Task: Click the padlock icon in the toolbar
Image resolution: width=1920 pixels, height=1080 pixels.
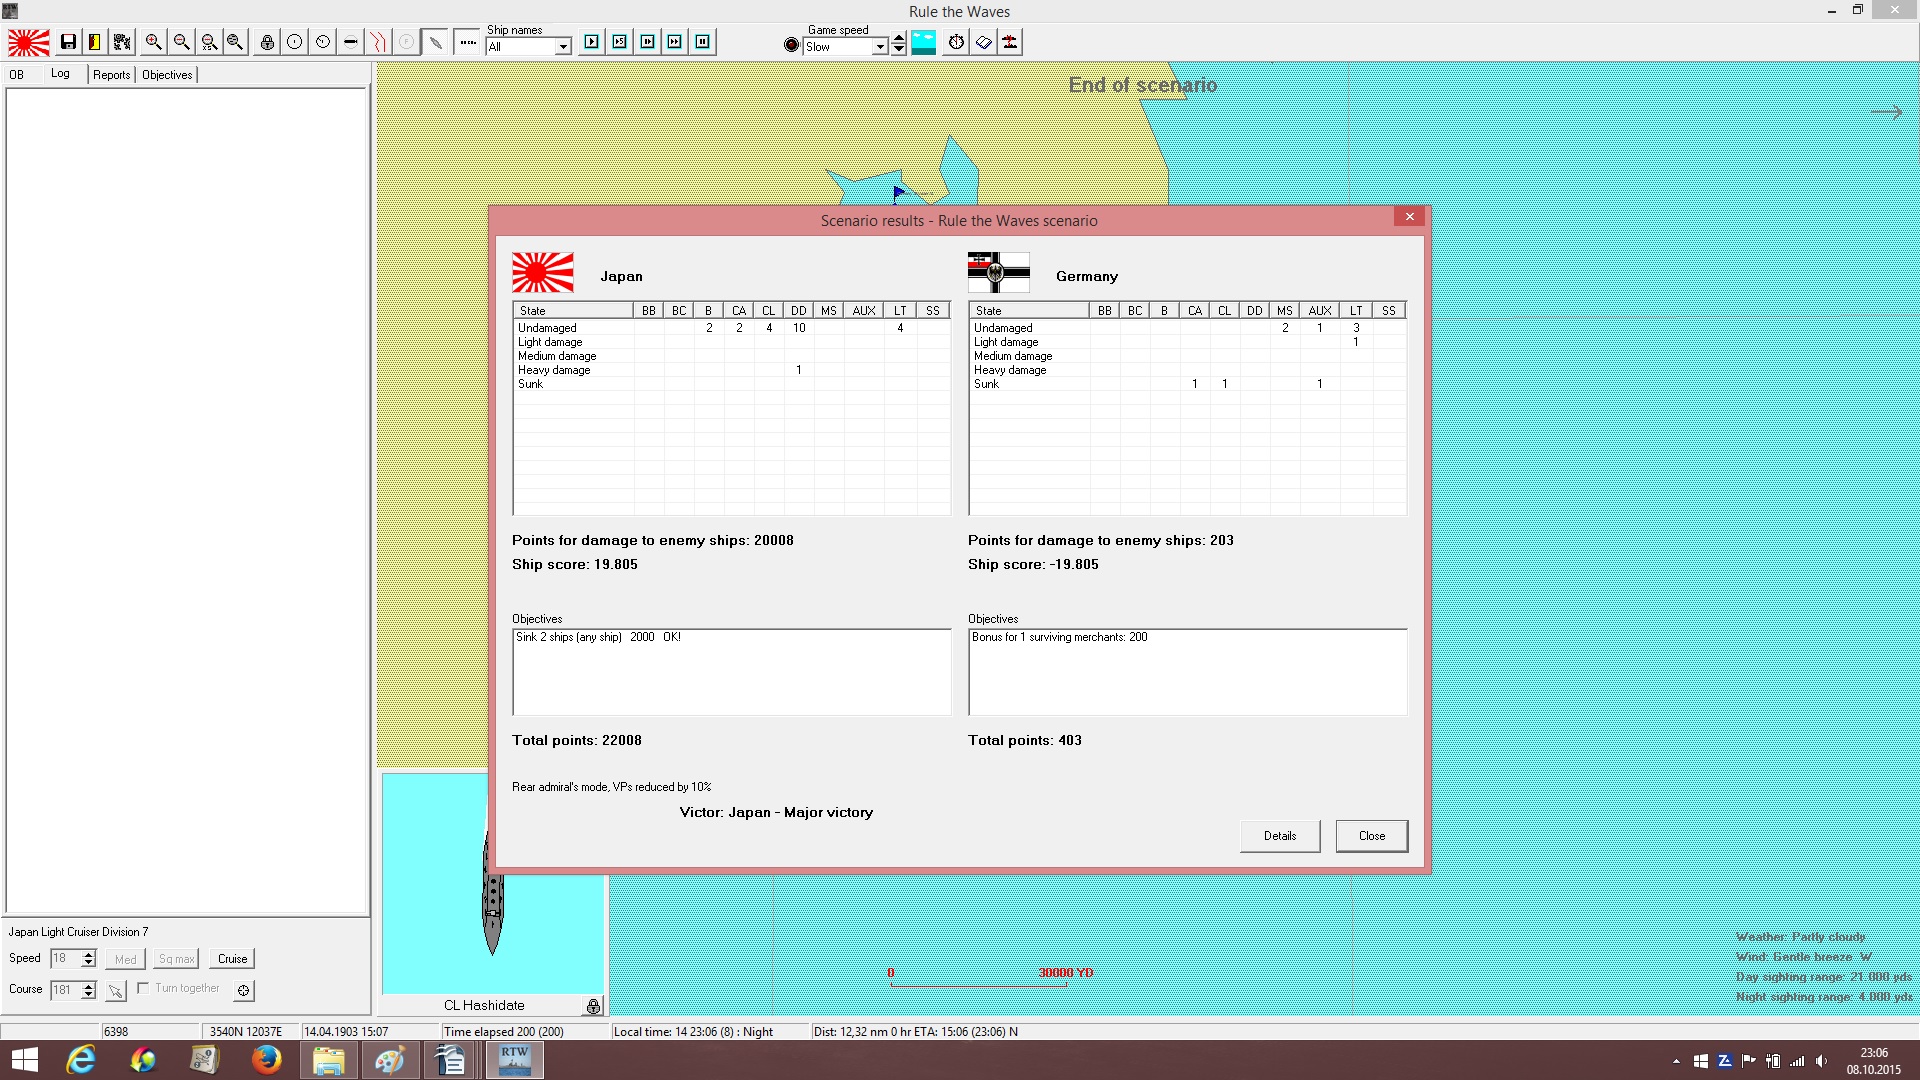Action: click(x=267, y=42)
